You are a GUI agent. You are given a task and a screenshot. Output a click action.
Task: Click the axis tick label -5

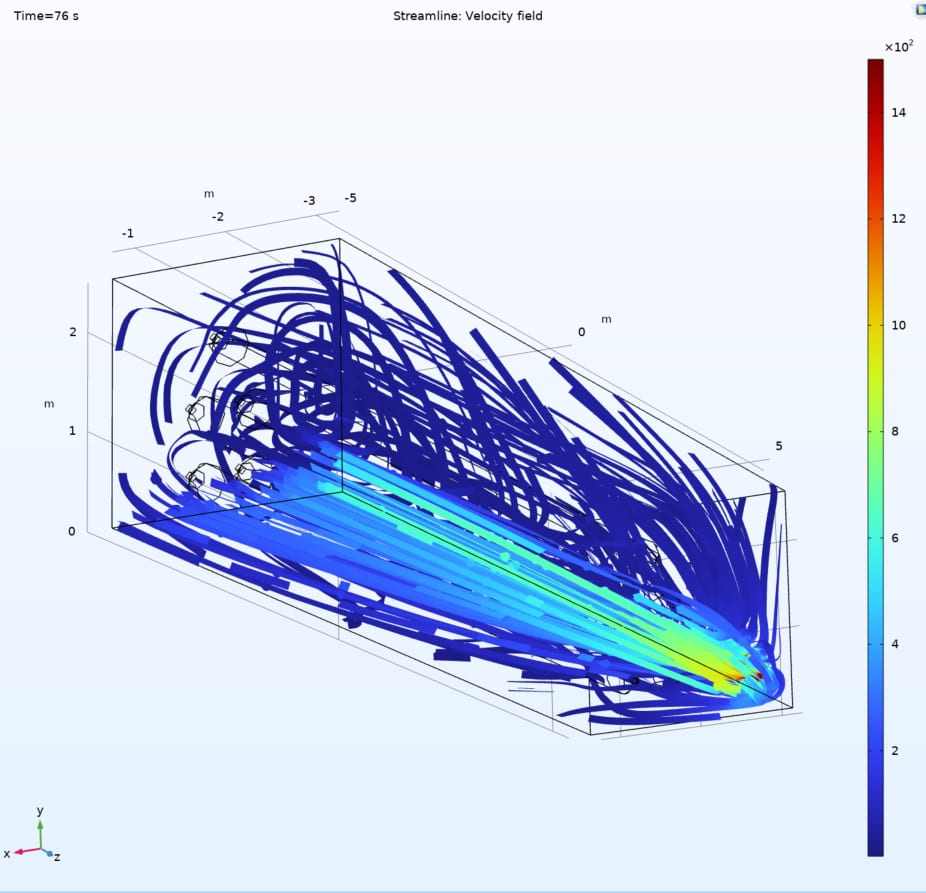tap(351, 198)
